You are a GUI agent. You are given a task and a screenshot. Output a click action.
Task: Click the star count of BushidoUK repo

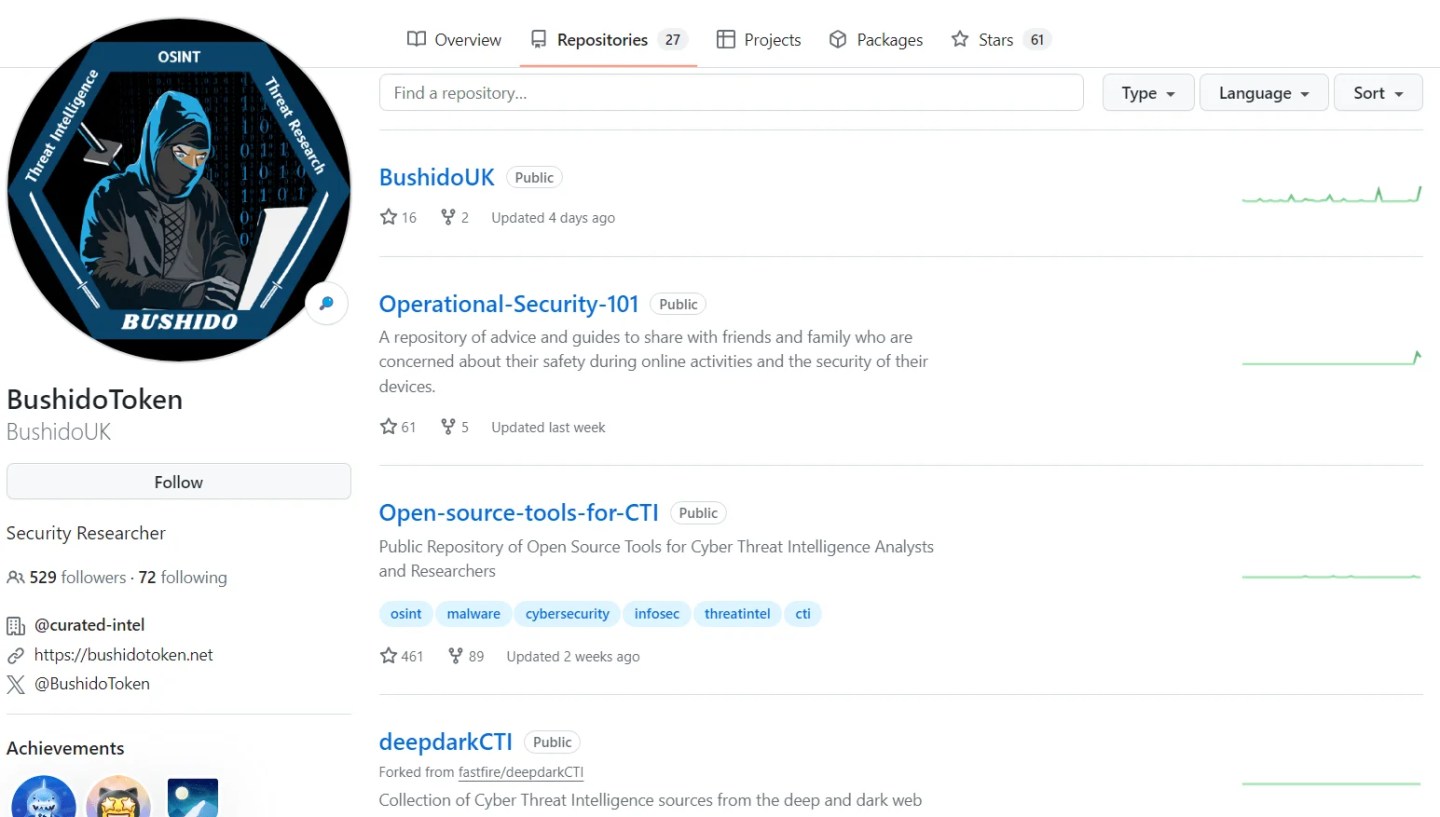399,217
